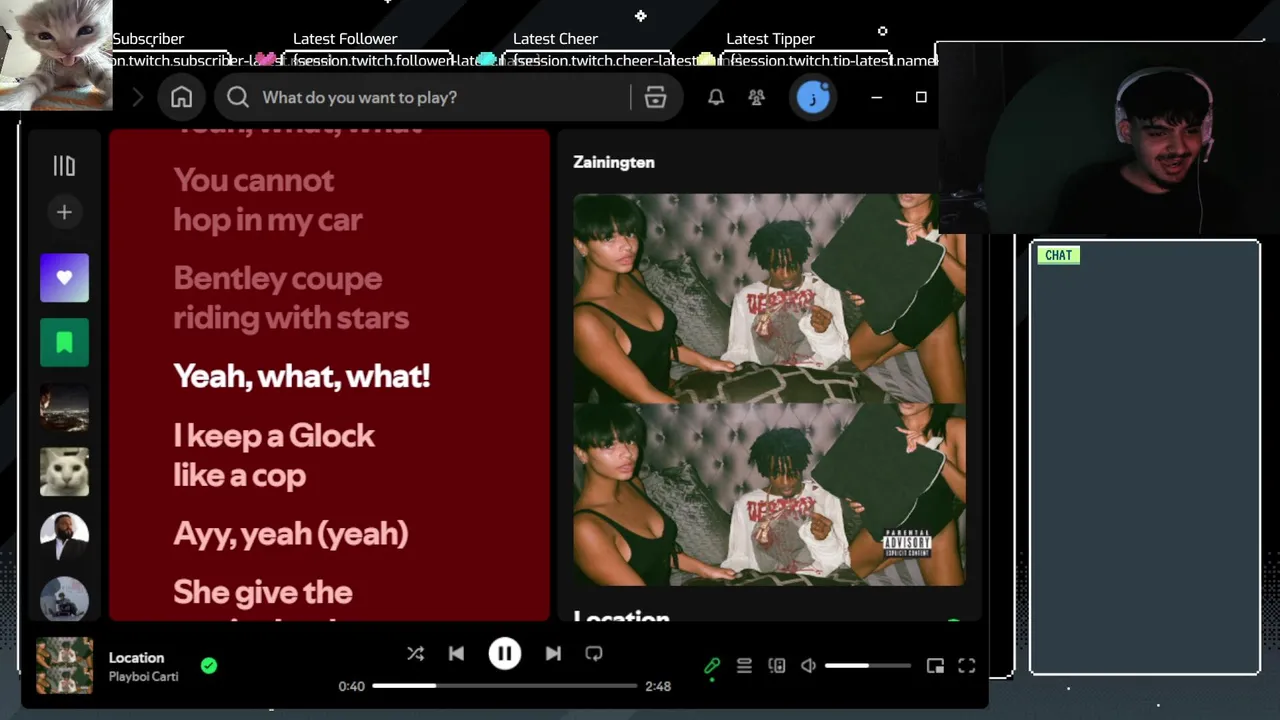The width and height of the screenshot is (1280, 720).
Task: Create a playlist with the plus icon
Action: (64, 212)
